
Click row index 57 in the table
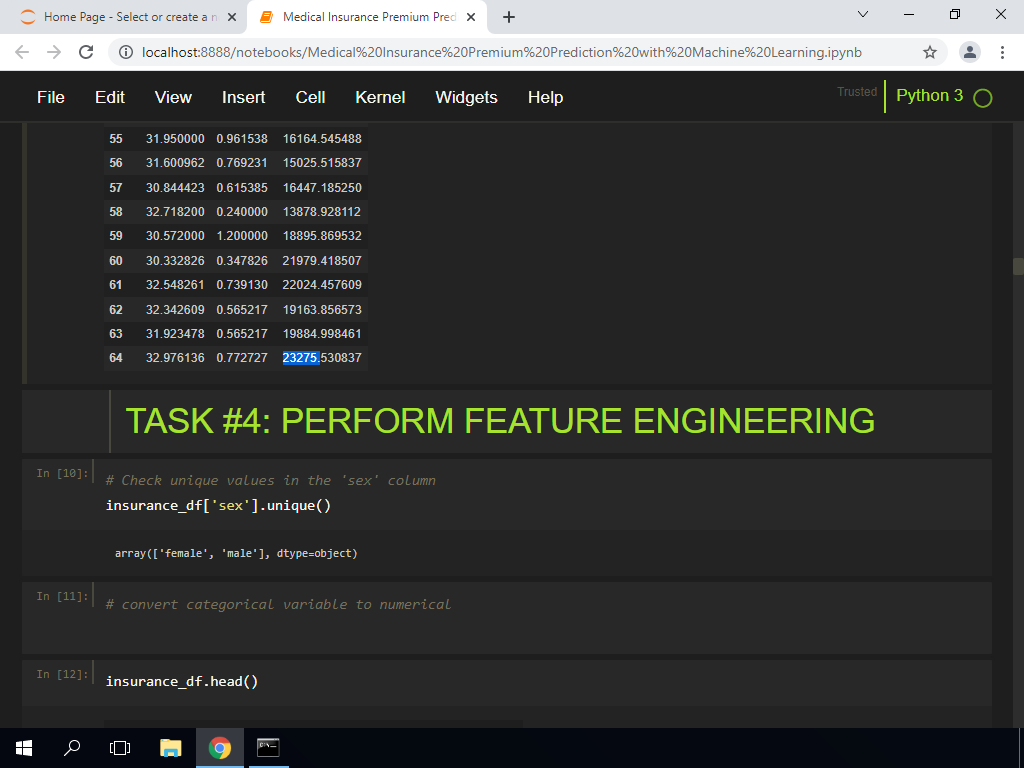(x=116, y=187)
